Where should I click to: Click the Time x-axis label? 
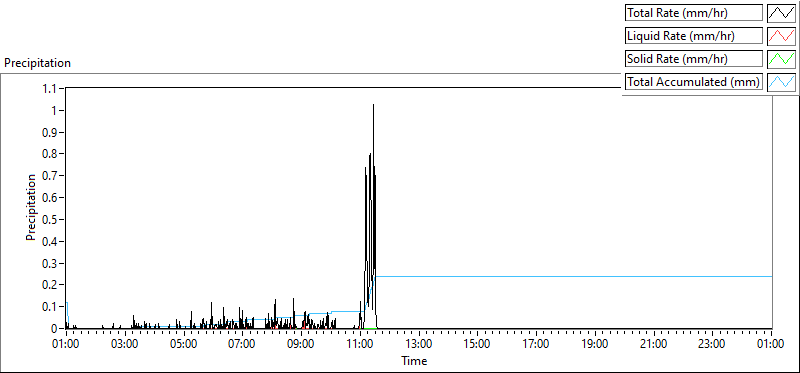pyautogui.click(x=414, y=361)
